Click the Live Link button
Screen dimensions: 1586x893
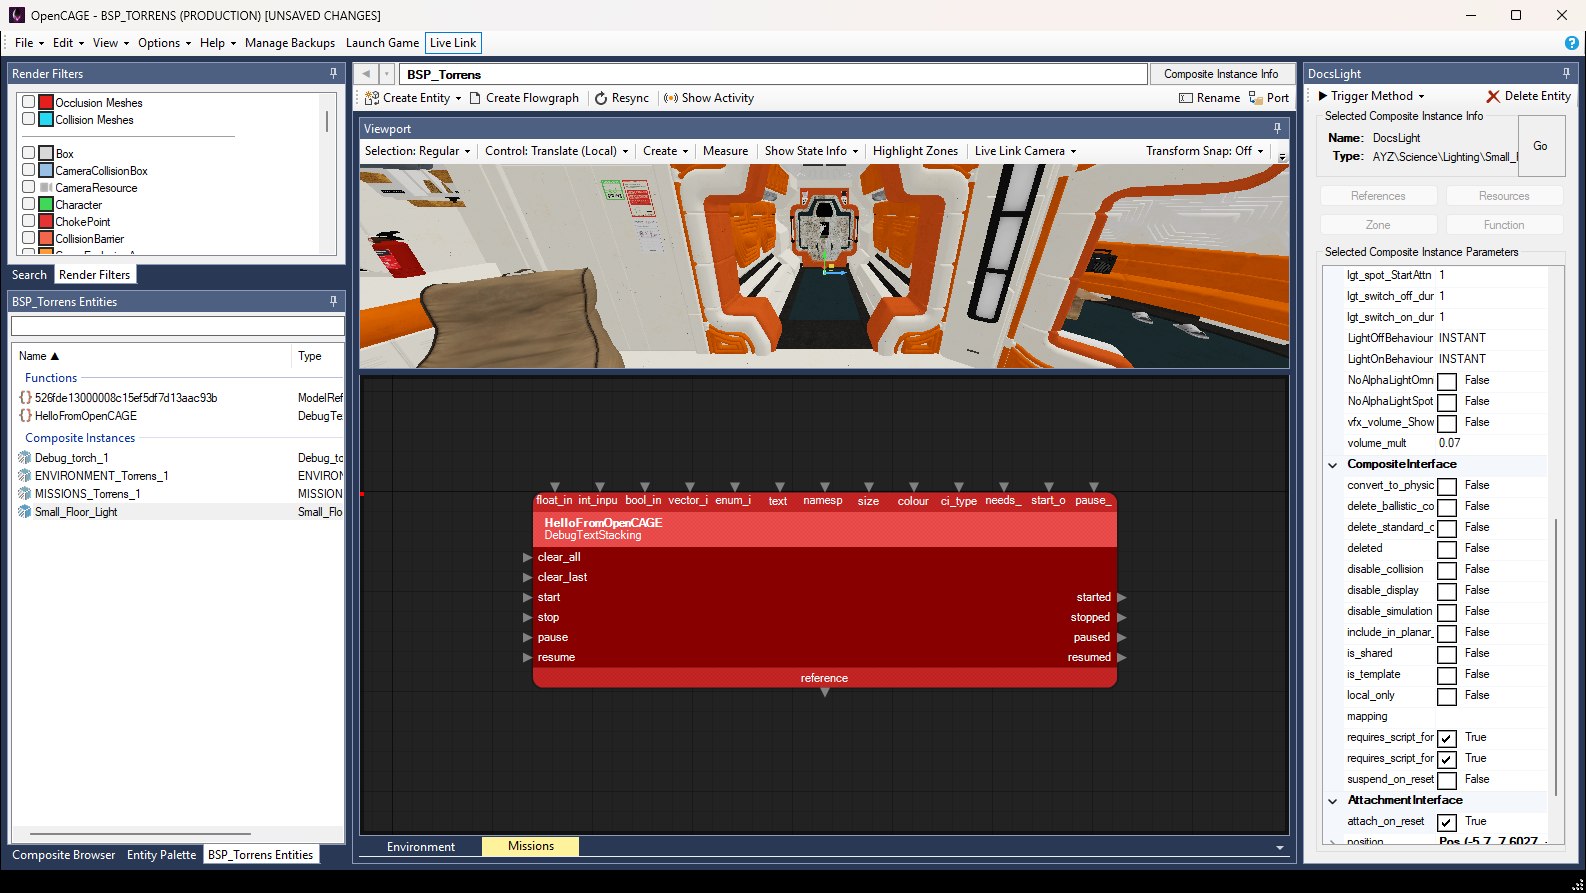(453, 43)
